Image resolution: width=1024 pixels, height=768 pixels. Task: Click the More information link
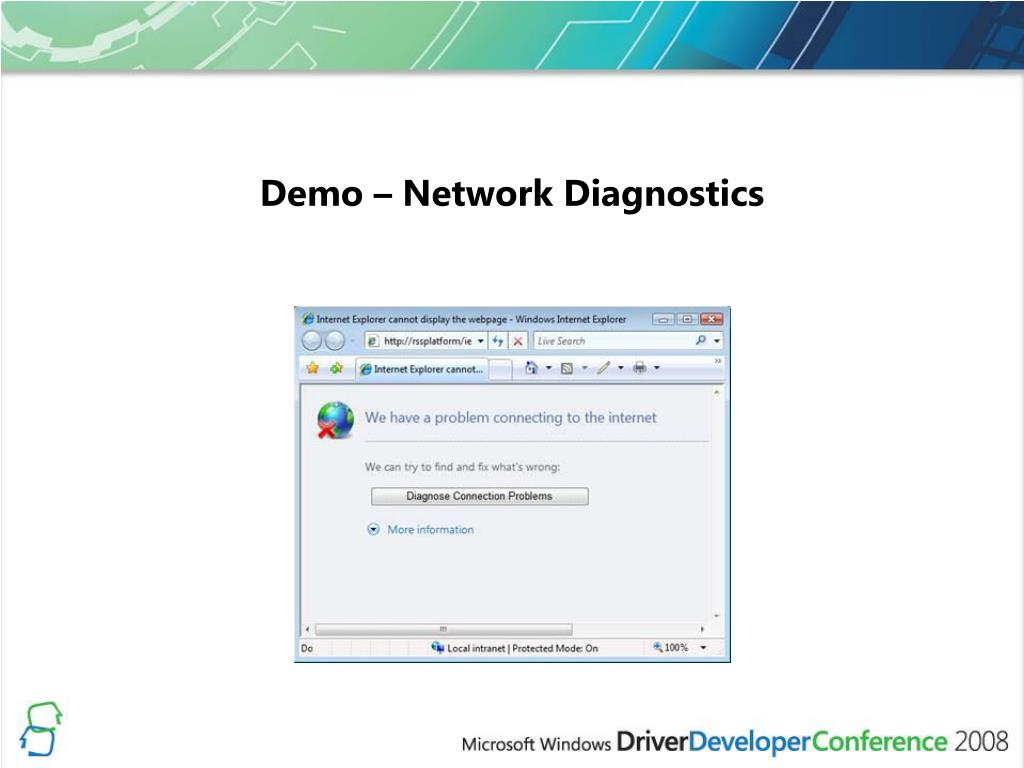point(430,530)
